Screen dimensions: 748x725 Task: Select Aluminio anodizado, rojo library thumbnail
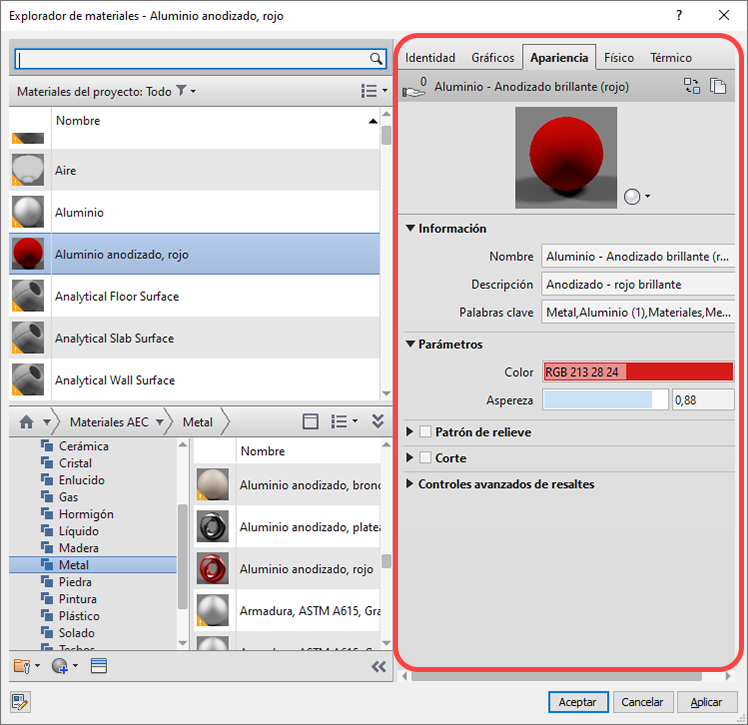pyautogui.click(x=213, y=568)
